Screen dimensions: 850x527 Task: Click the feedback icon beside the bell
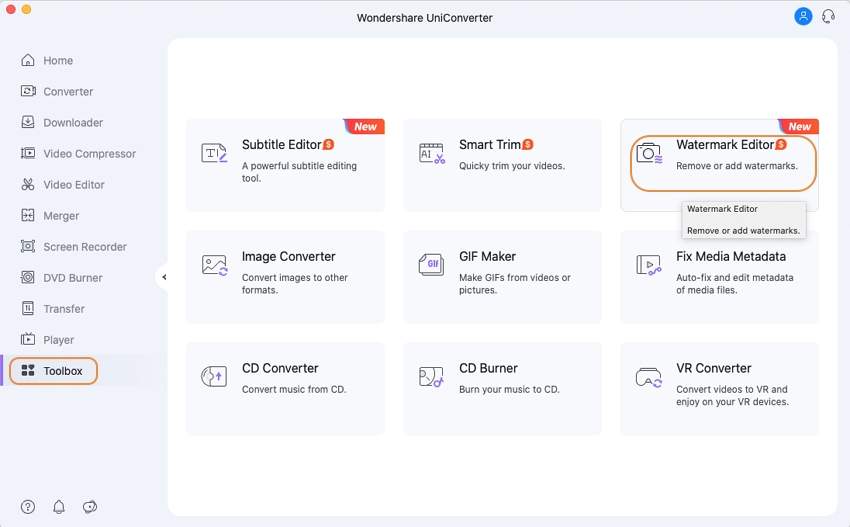tap(90, 507)
